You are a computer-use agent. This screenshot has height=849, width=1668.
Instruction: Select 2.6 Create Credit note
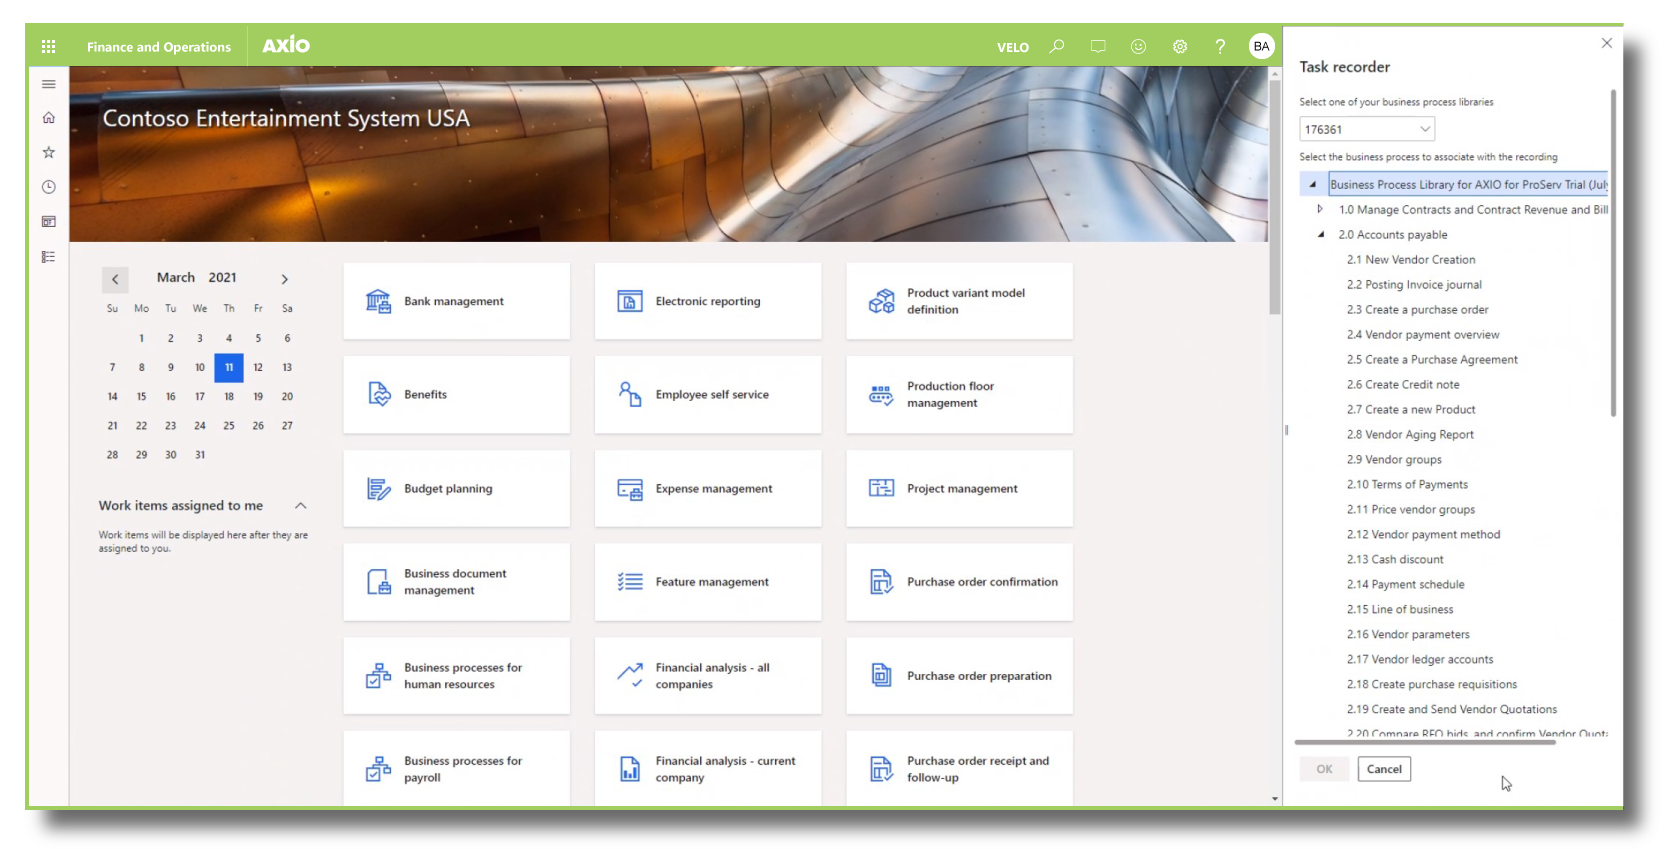pyautogui.click(x=1403, y=384)
